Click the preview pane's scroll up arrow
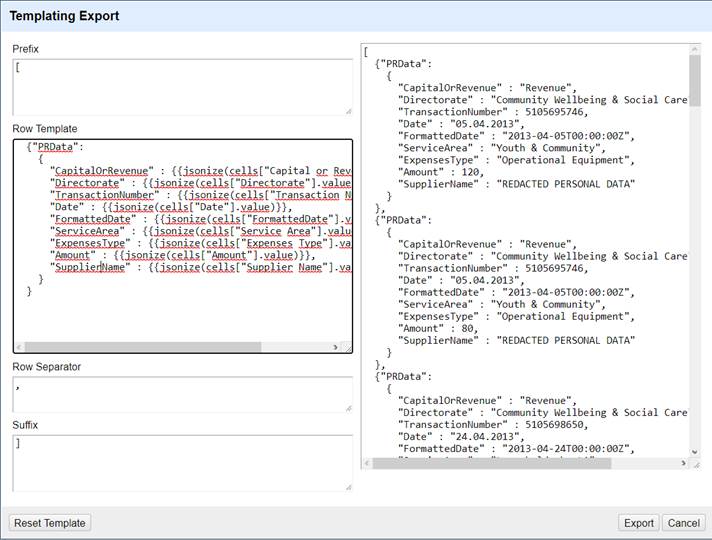712x540 pixels. [694, 50]
